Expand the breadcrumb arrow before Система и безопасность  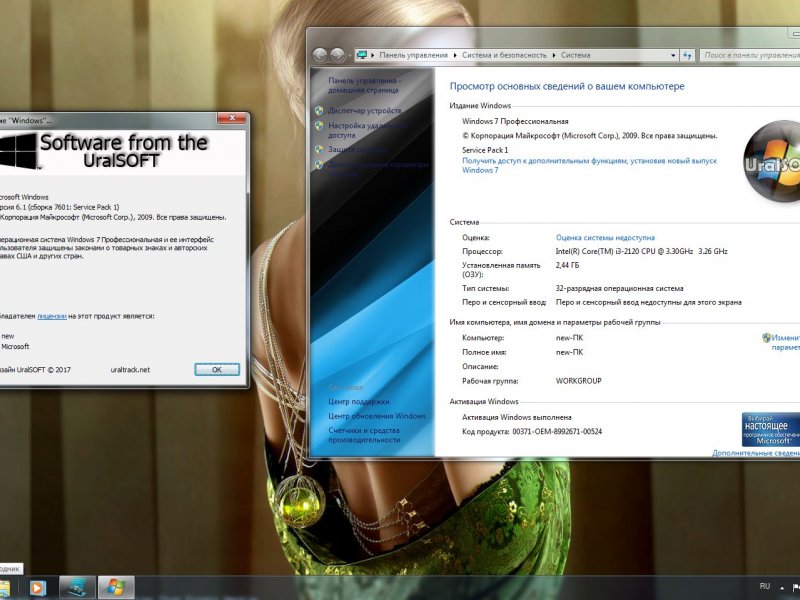pyautogui.click(x=455, y=55)
